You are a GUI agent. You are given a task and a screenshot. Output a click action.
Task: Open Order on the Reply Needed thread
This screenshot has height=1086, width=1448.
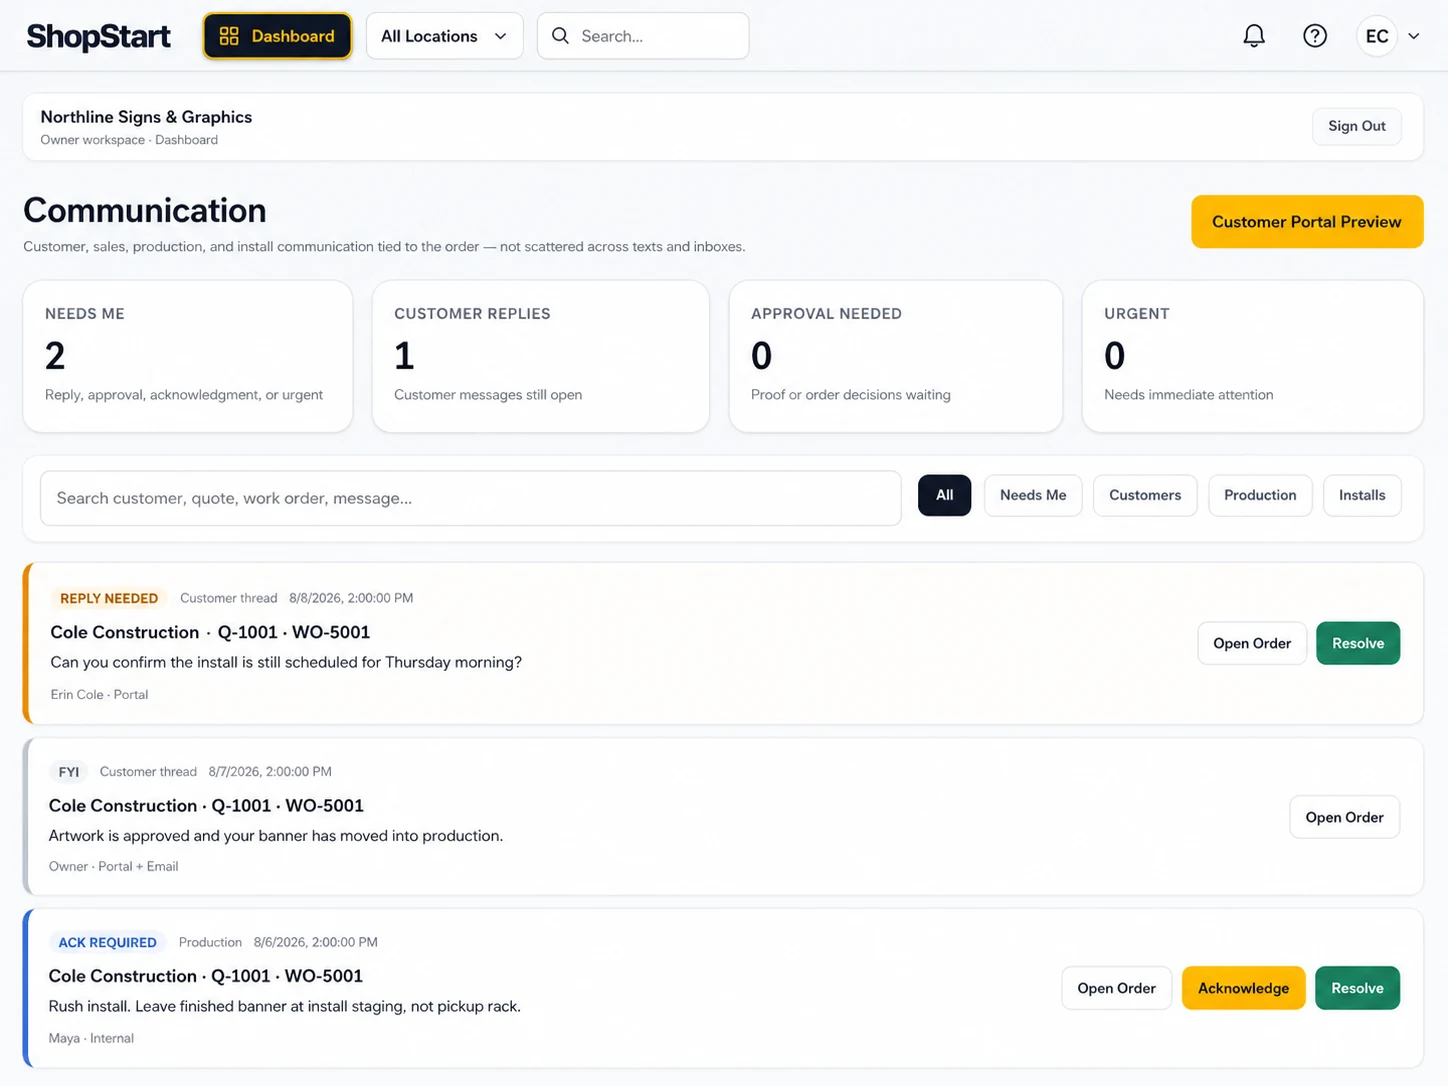pos(1252,643)
